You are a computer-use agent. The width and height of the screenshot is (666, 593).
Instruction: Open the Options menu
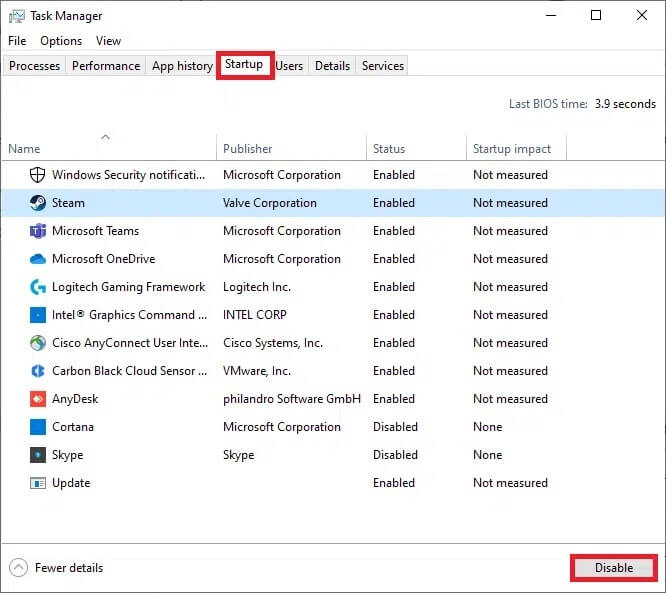(61, 41)
